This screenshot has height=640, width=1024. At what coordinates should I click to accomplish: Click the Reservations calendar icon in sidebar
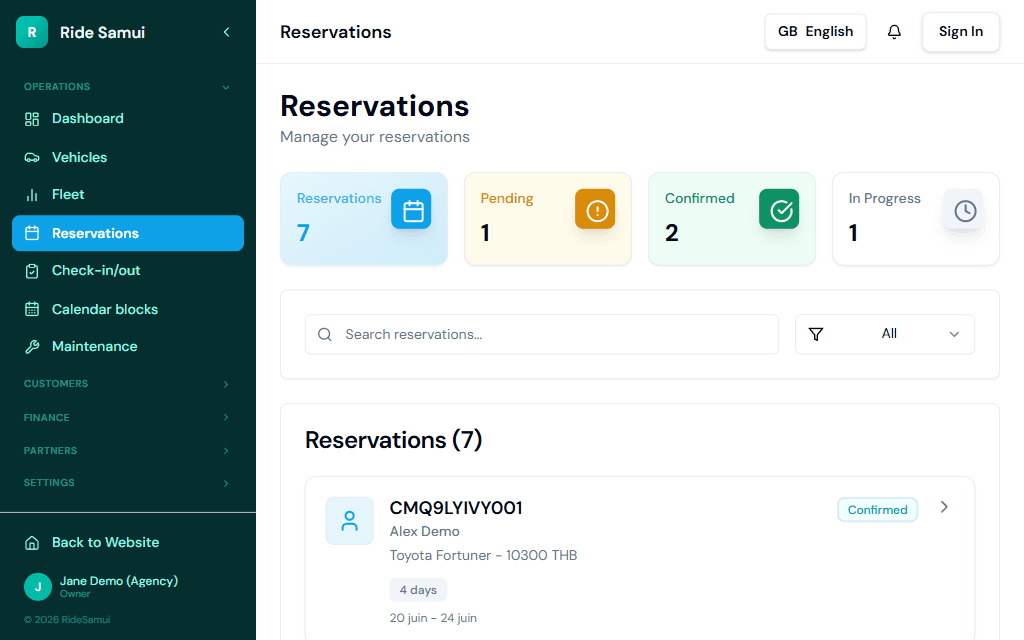32,233
